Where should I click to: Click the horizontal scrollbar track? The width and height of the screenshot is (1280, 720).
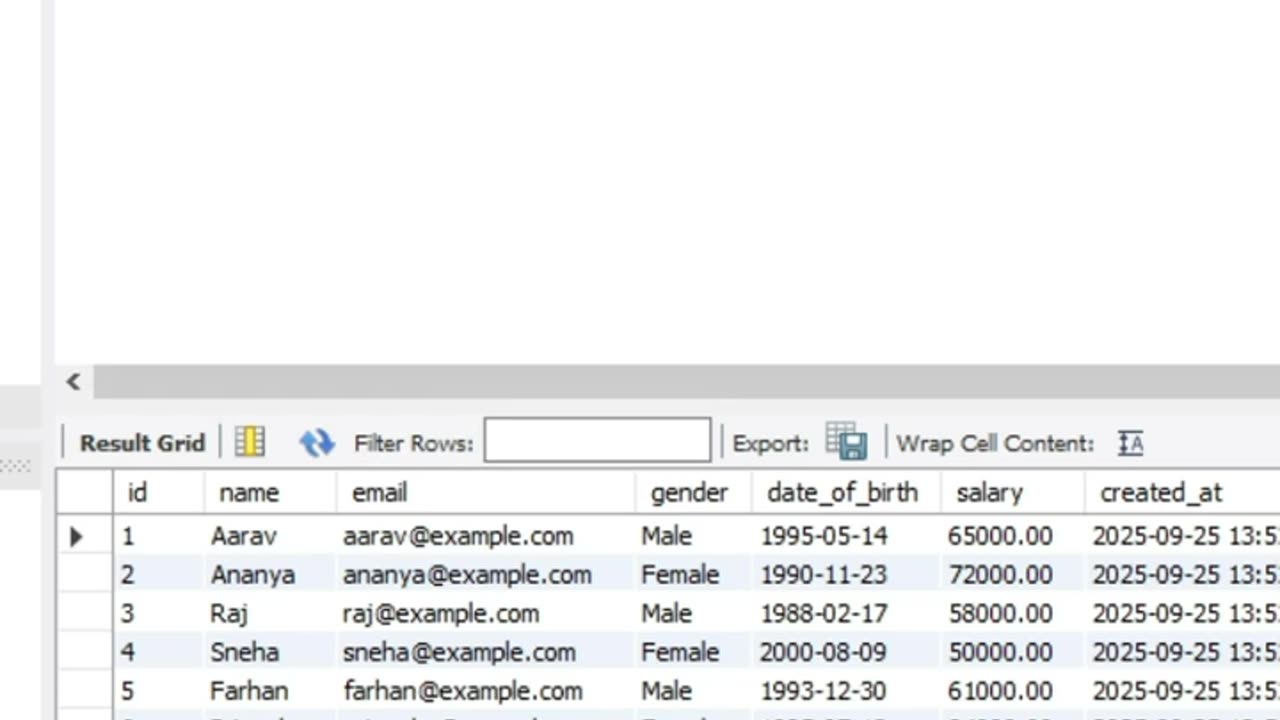click(686, 381)
